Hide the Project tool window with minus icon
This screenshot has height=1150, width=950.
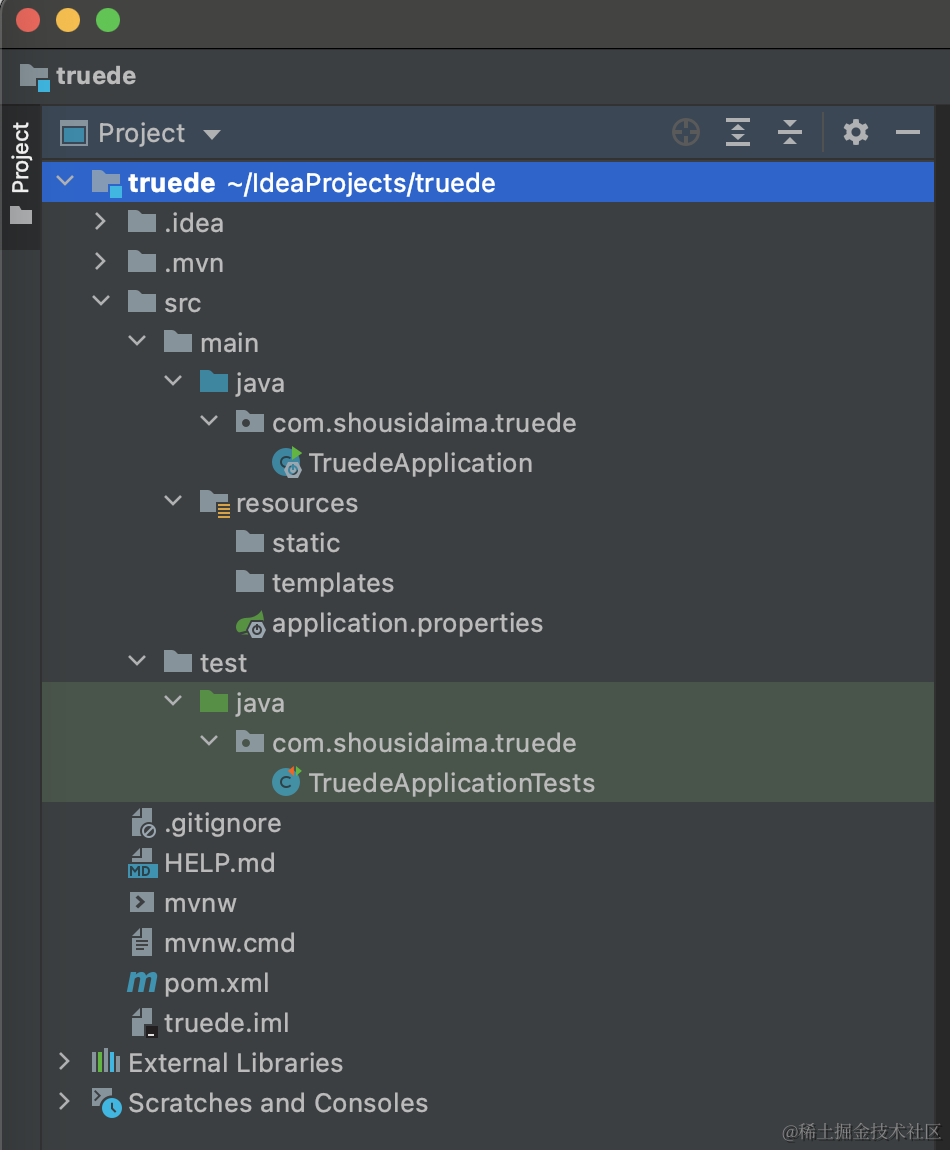[x=907, y=133]
